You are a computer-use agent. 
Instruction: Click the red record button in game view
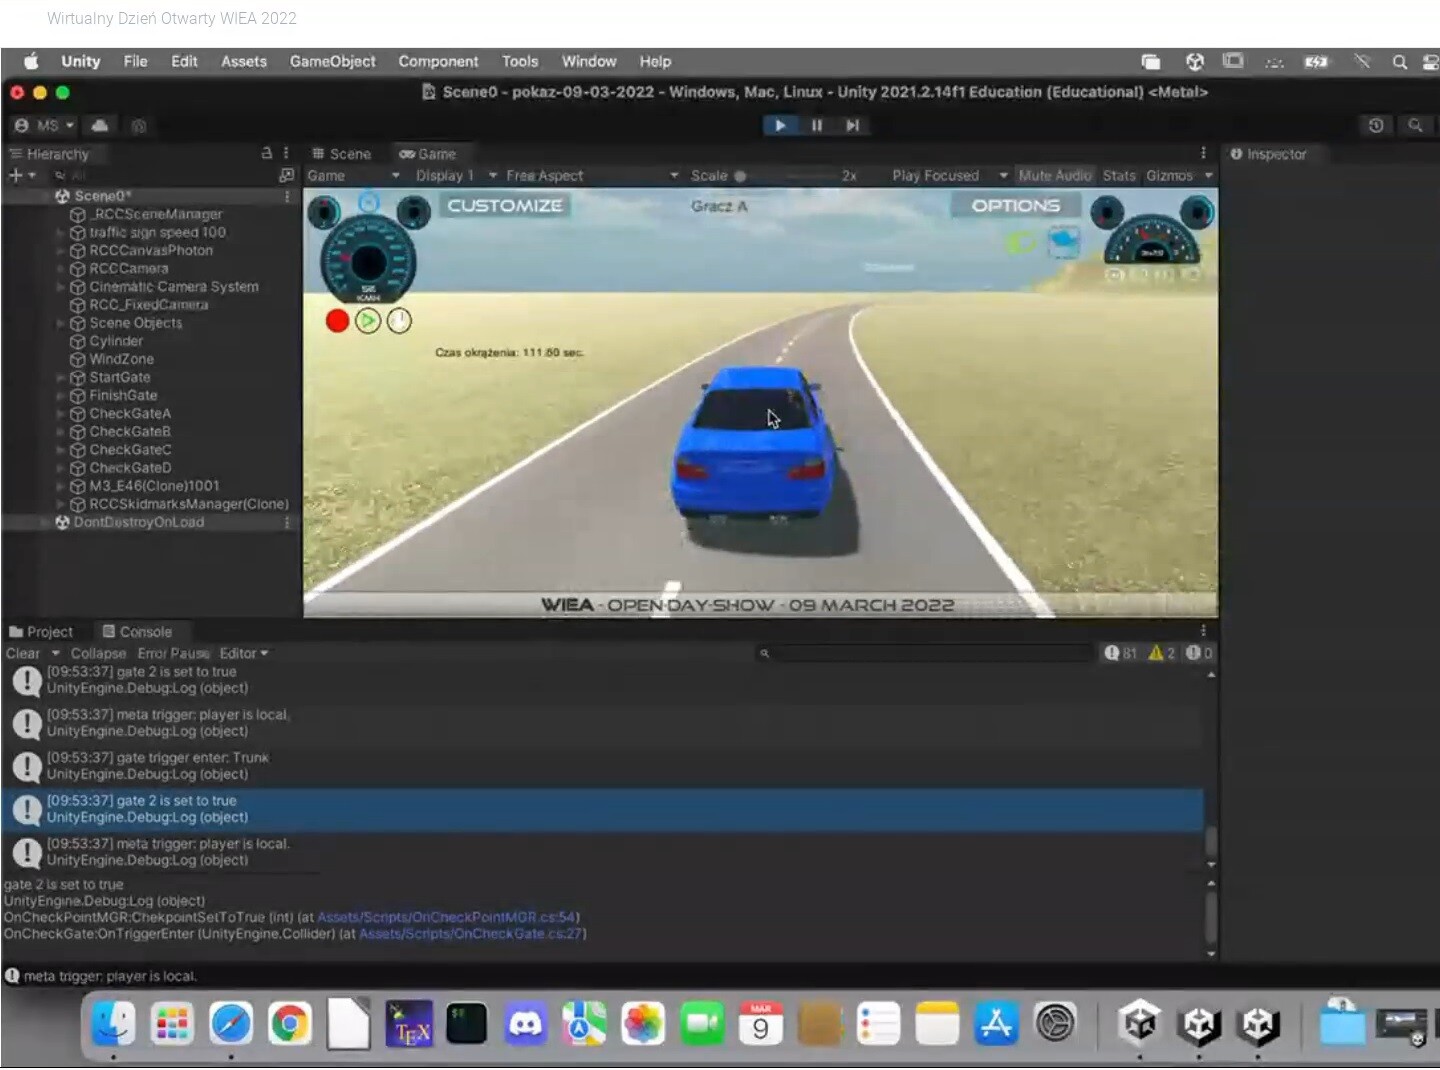337,321
